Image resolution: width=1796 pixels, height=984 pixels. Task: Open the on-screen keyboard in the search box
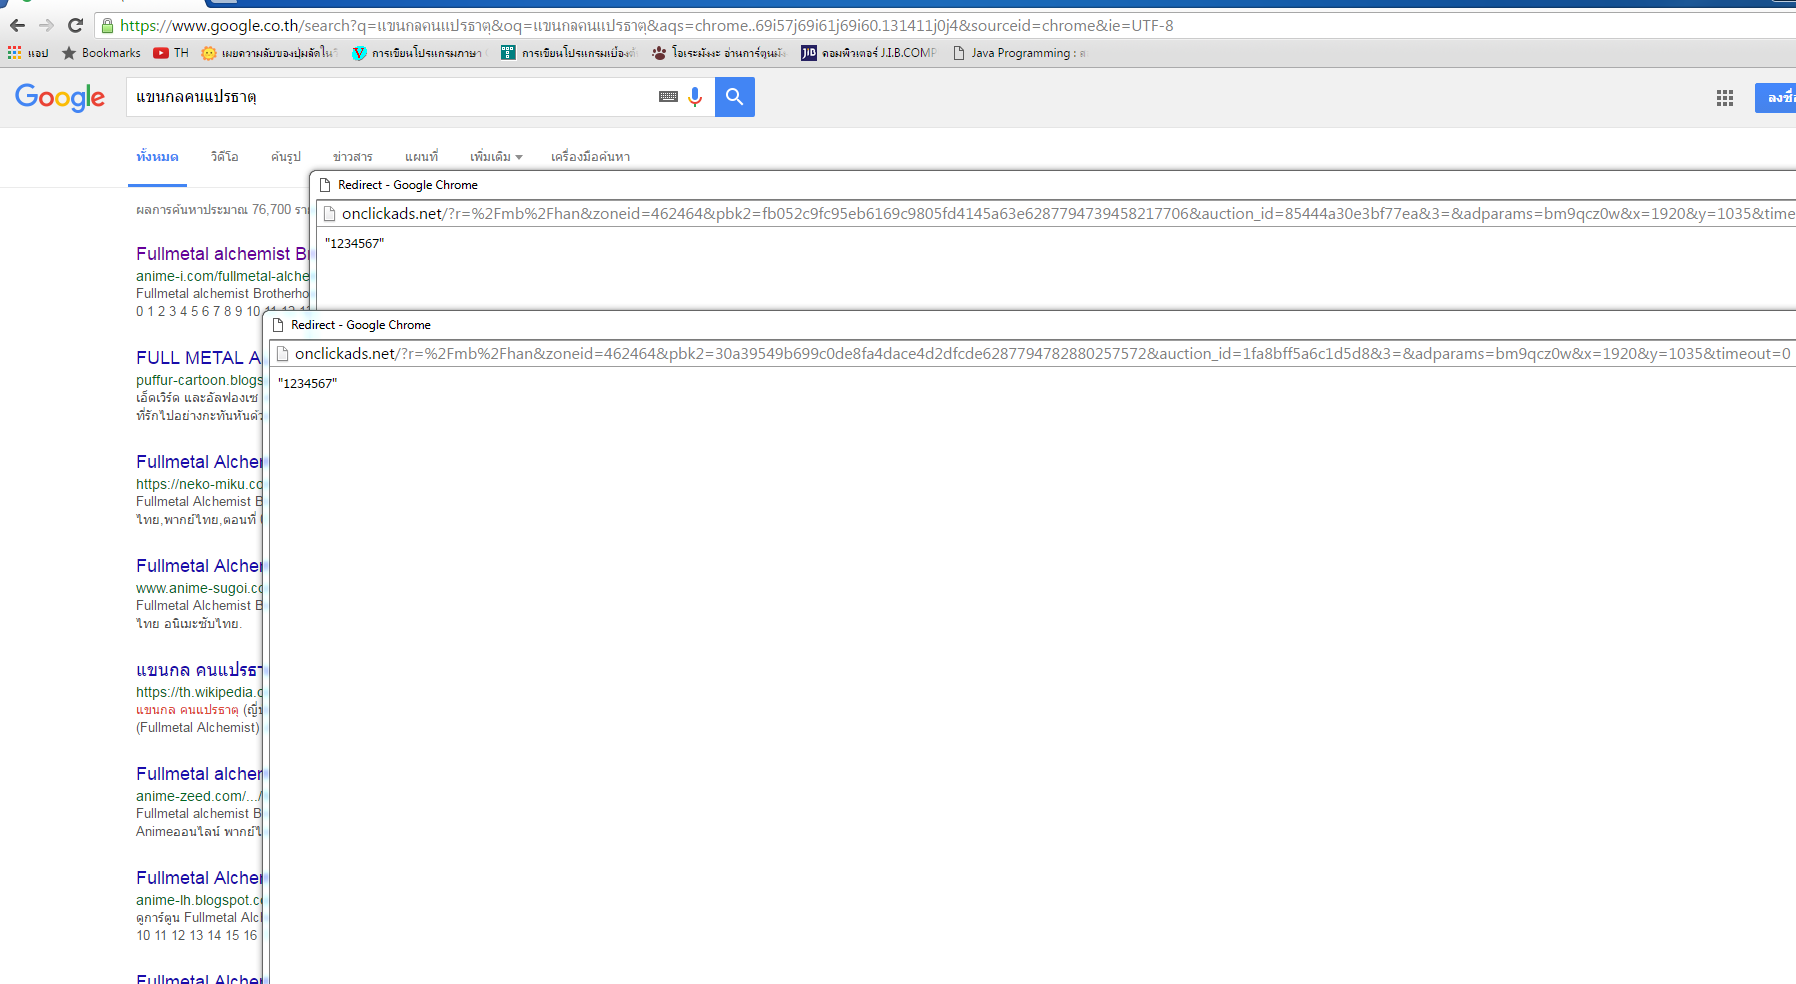point(668,97)
